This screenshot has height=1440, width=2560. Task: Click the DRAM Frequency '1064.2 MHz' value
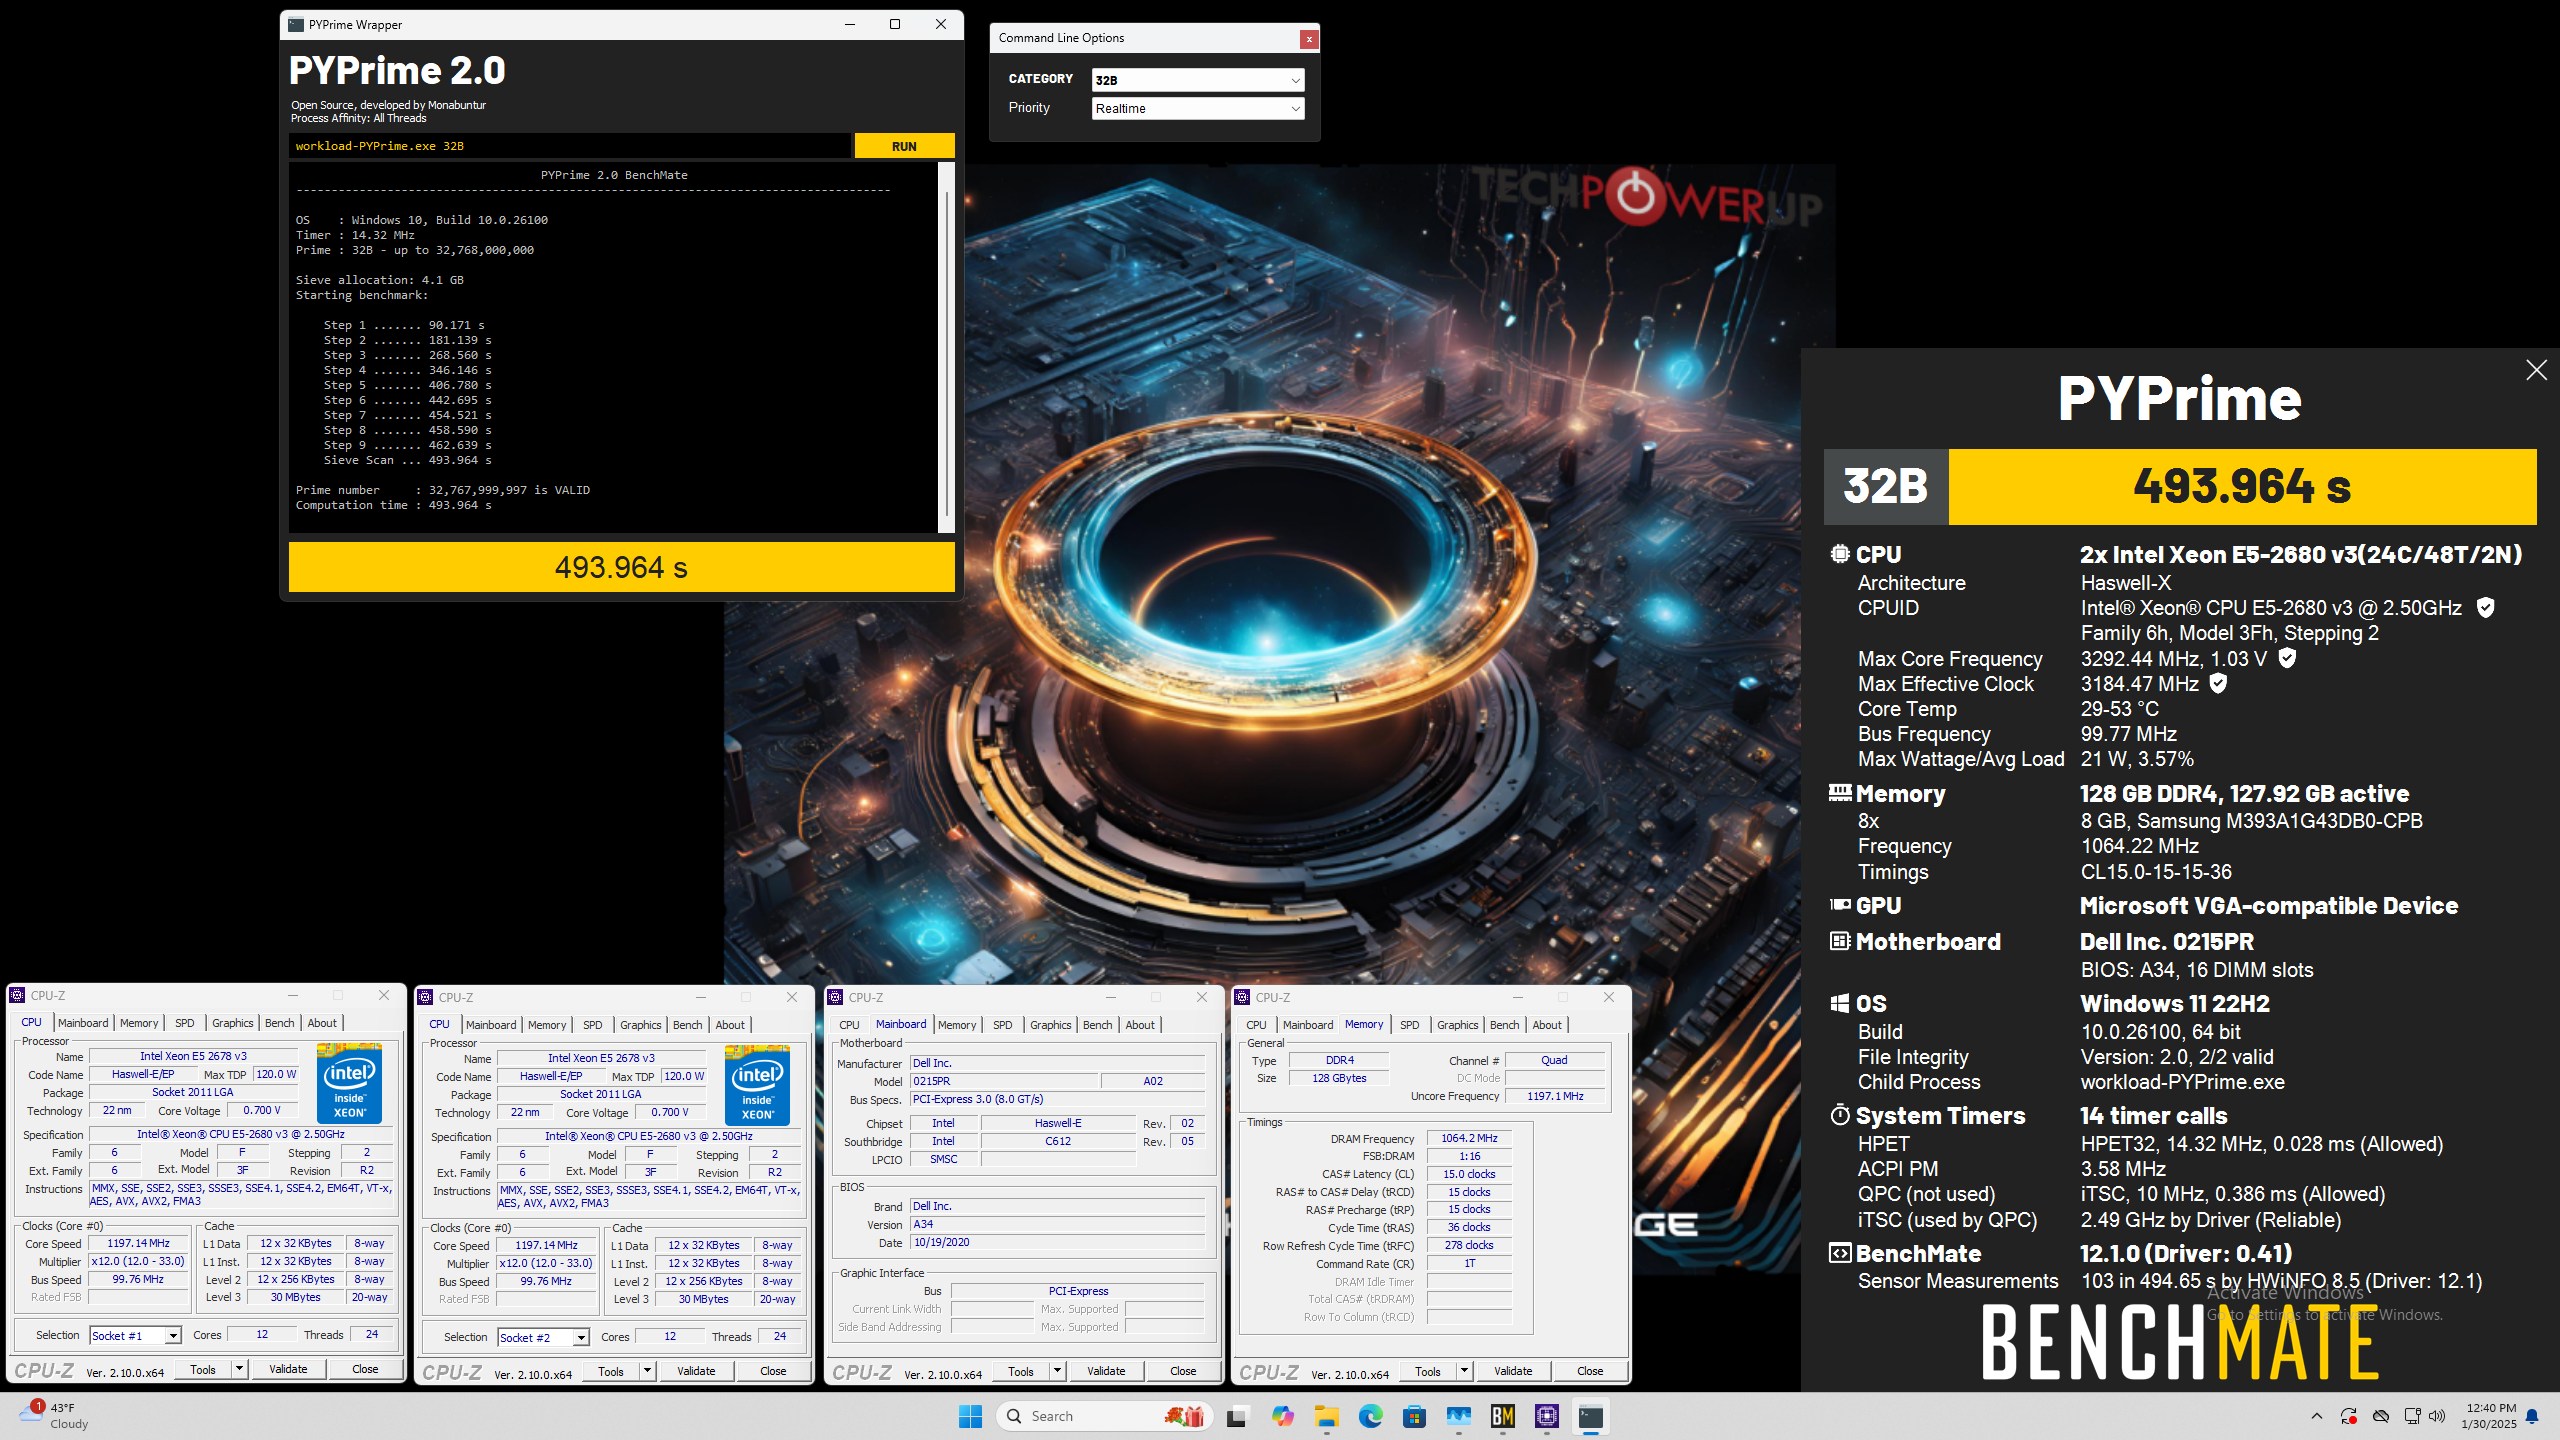1469,1138
